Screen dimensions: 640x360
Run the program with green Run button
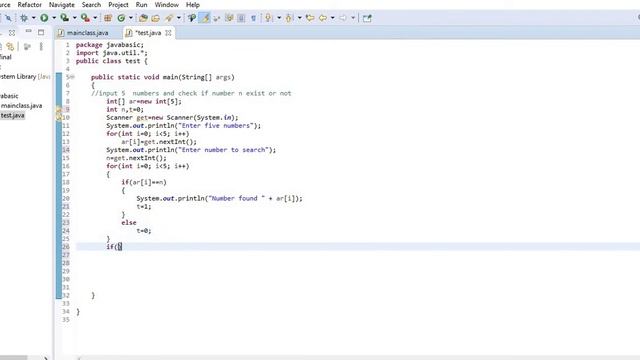(44, 18)
